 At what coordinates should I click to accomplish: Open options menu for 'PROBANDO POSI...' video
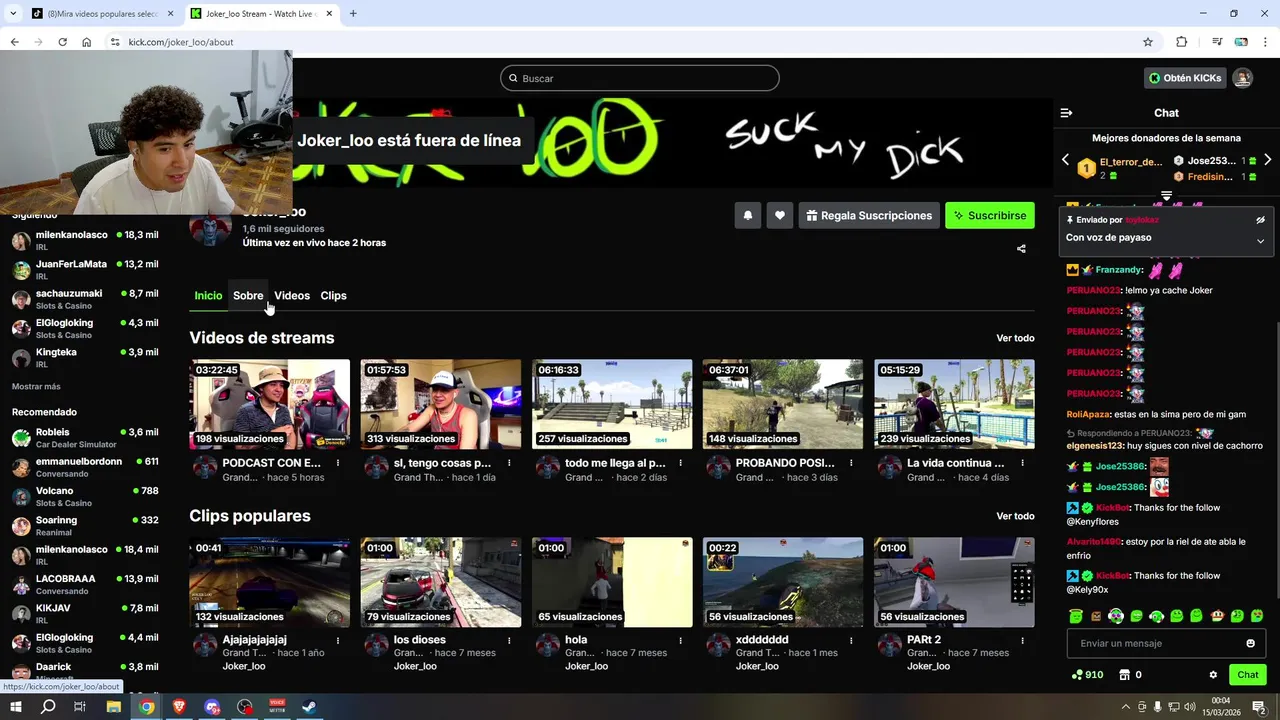click(x=851, y=463)
